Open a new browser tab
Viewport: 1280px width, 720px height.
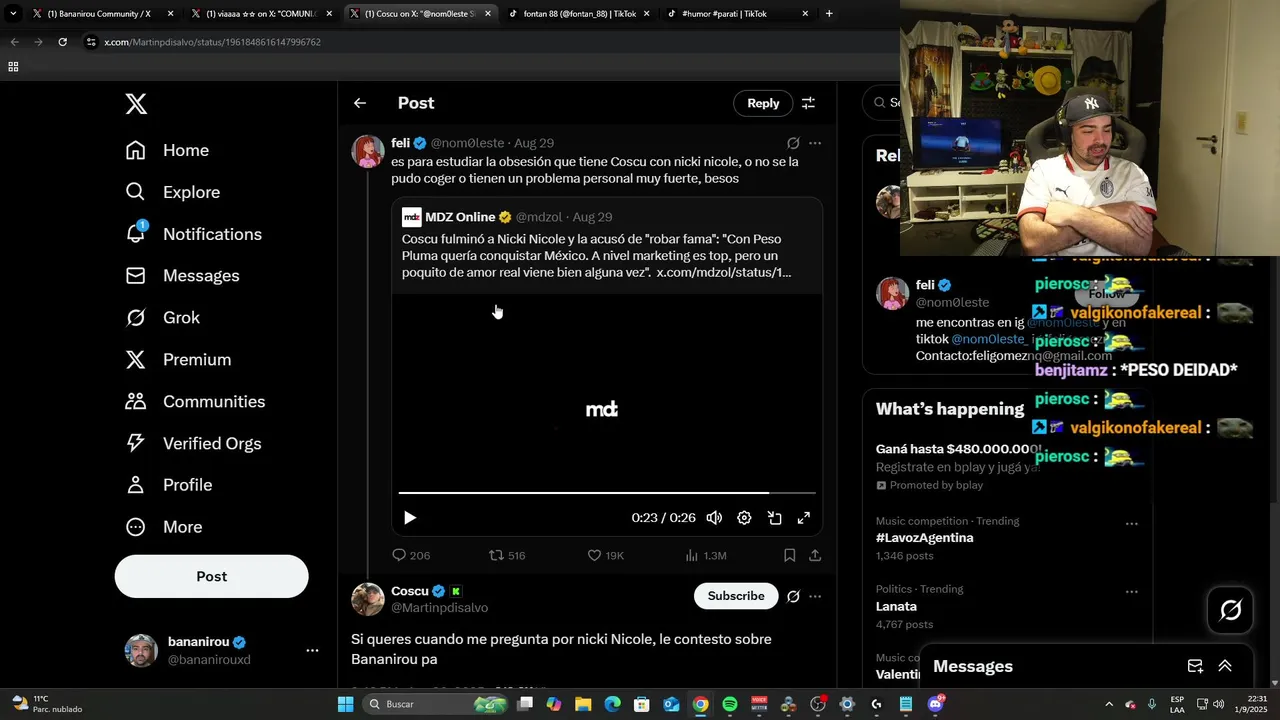point(829,14)
